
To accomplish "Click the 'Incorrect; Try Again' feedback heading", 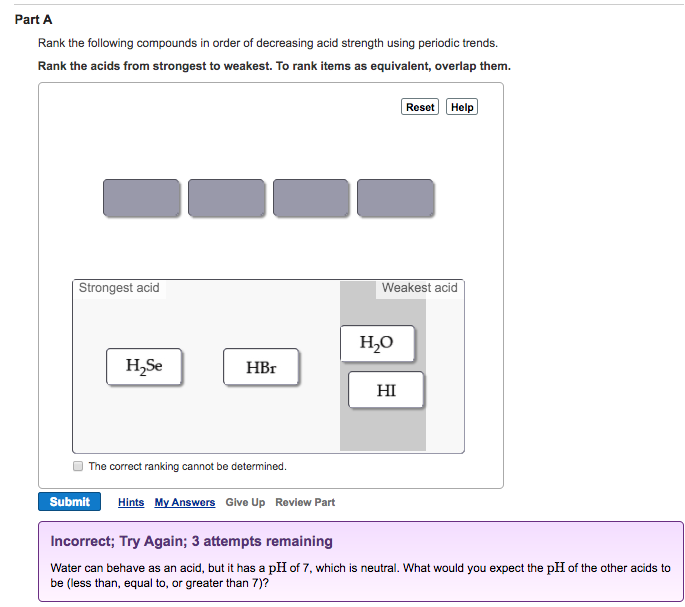I will click(191, 541).
